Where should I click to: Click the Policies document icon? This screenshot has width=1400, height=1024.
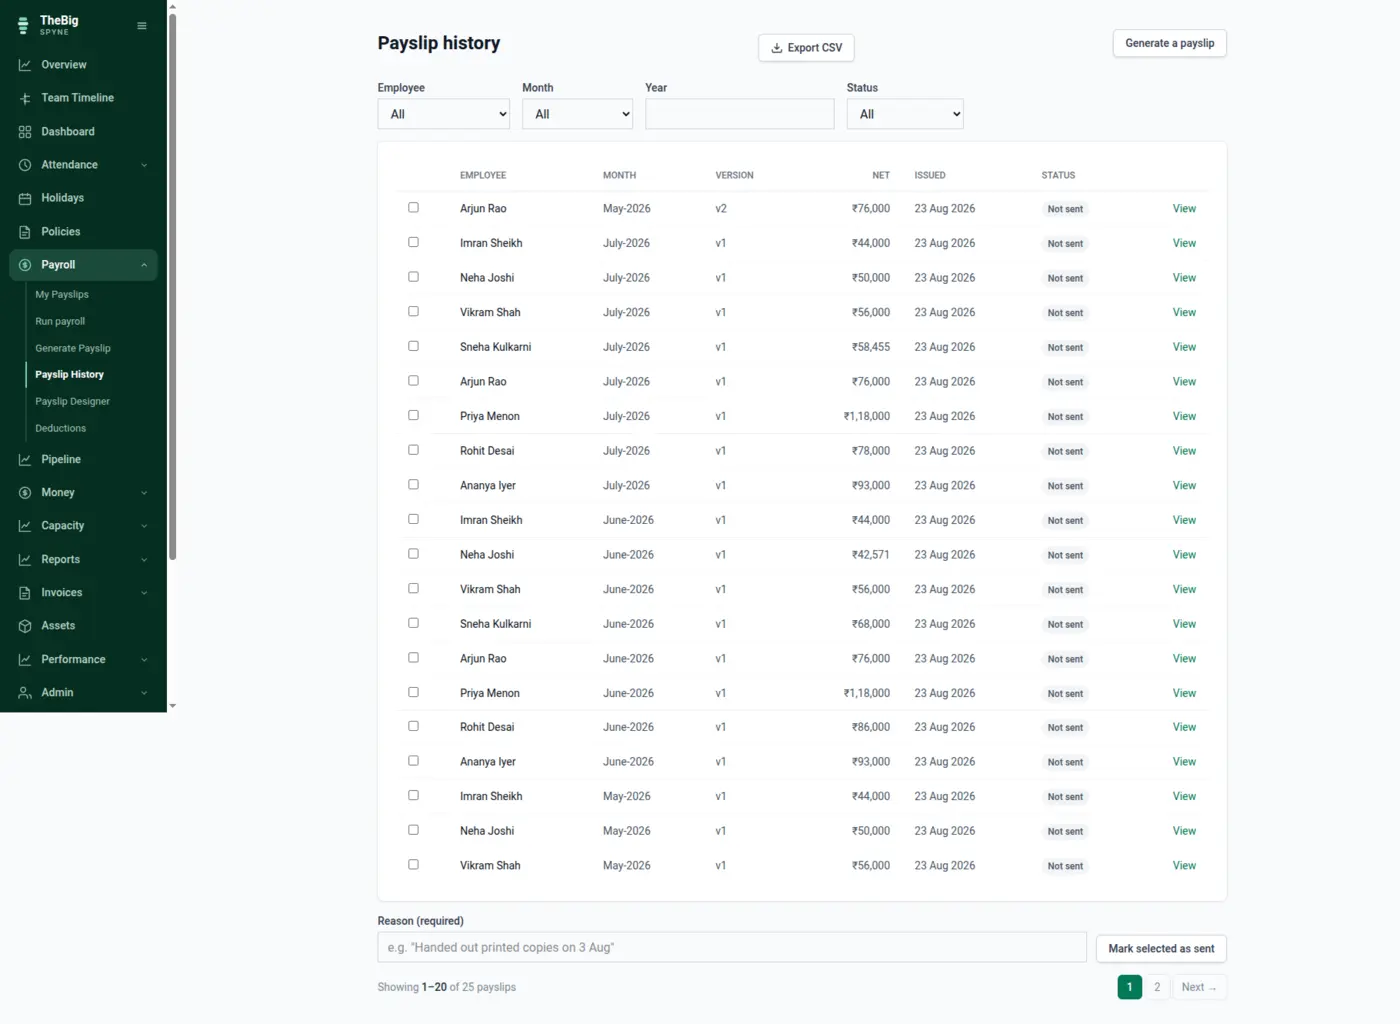(x=25, y=232)
